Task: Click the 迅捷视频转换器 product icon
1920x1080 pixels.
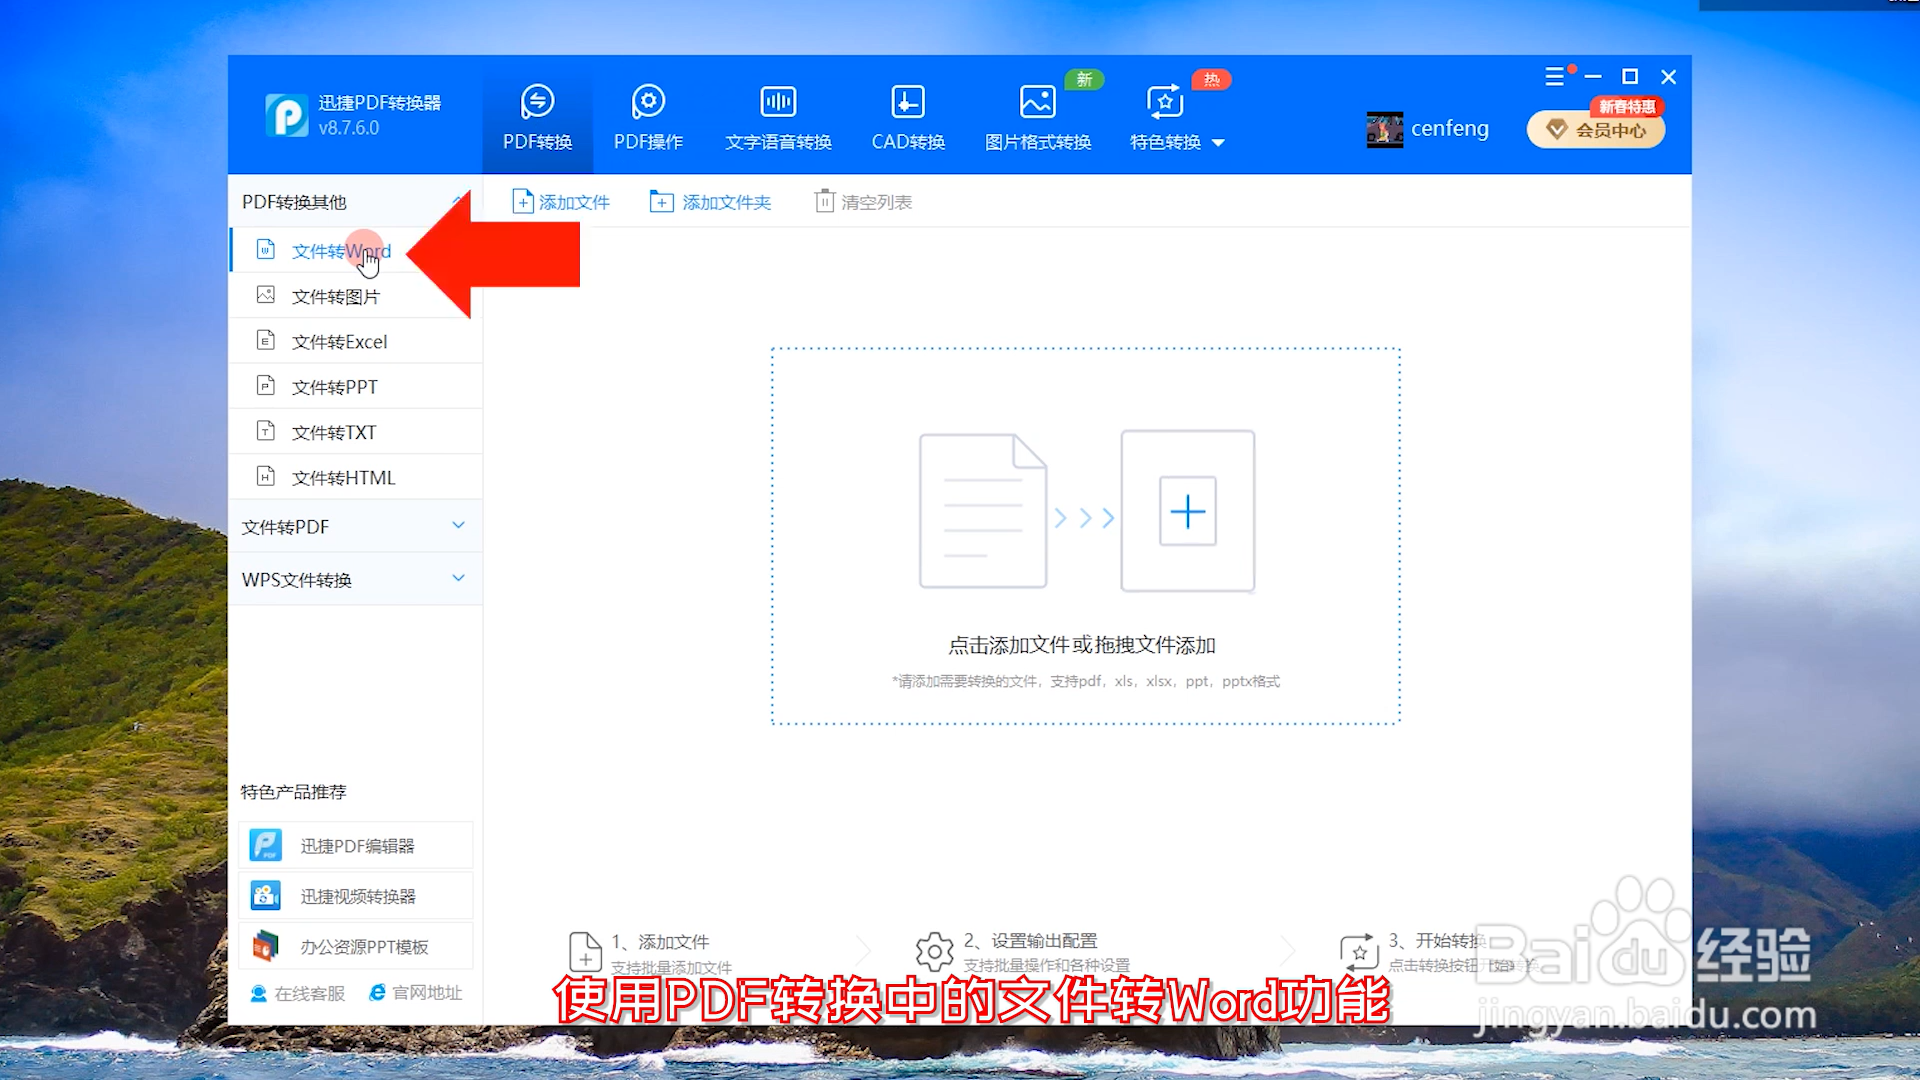Action: pos(265,895)
